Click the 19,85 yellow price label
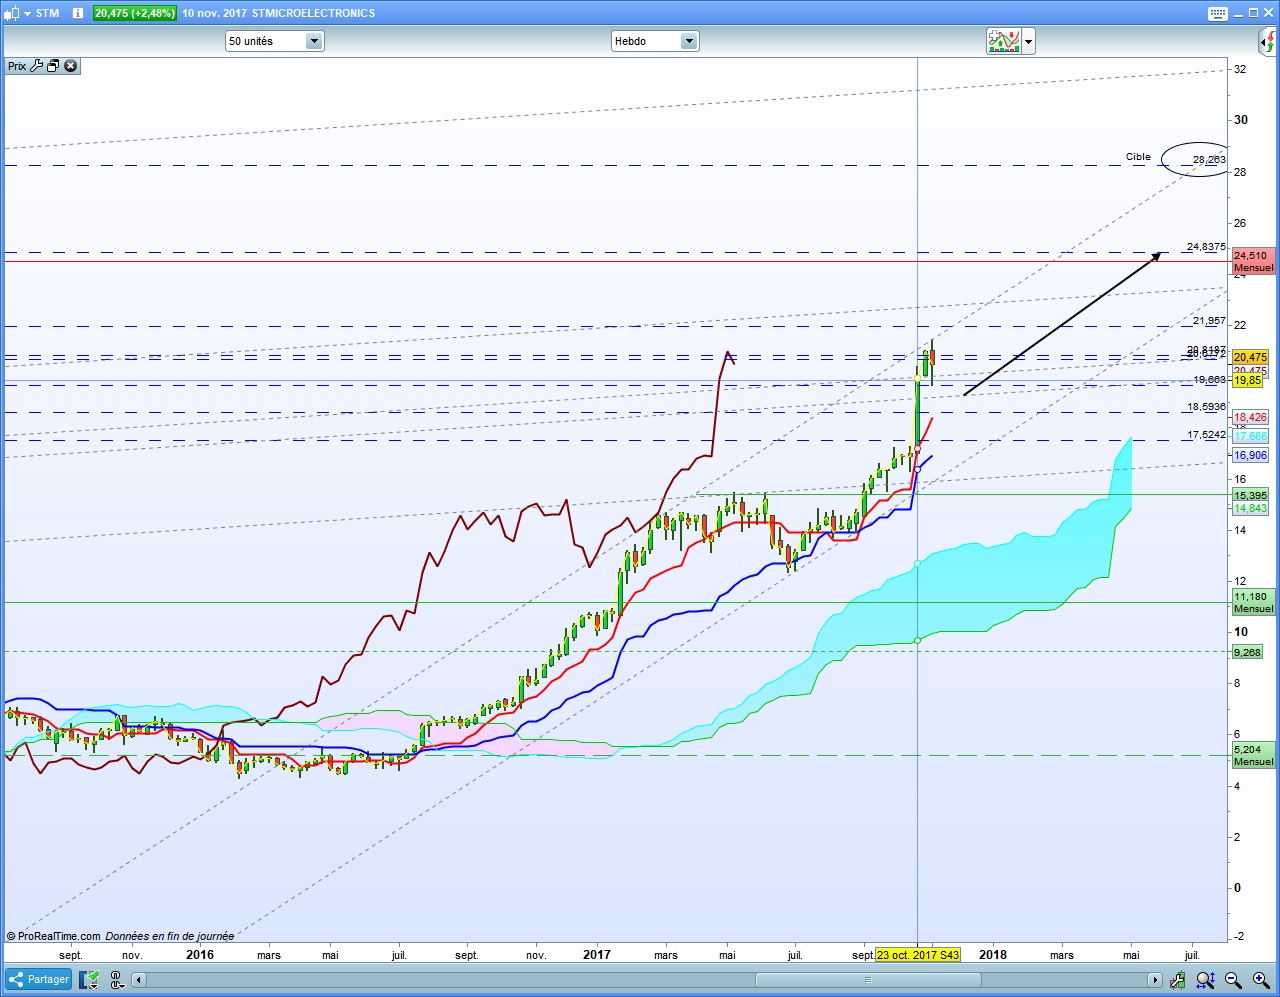 click(x=1247, y=381)
